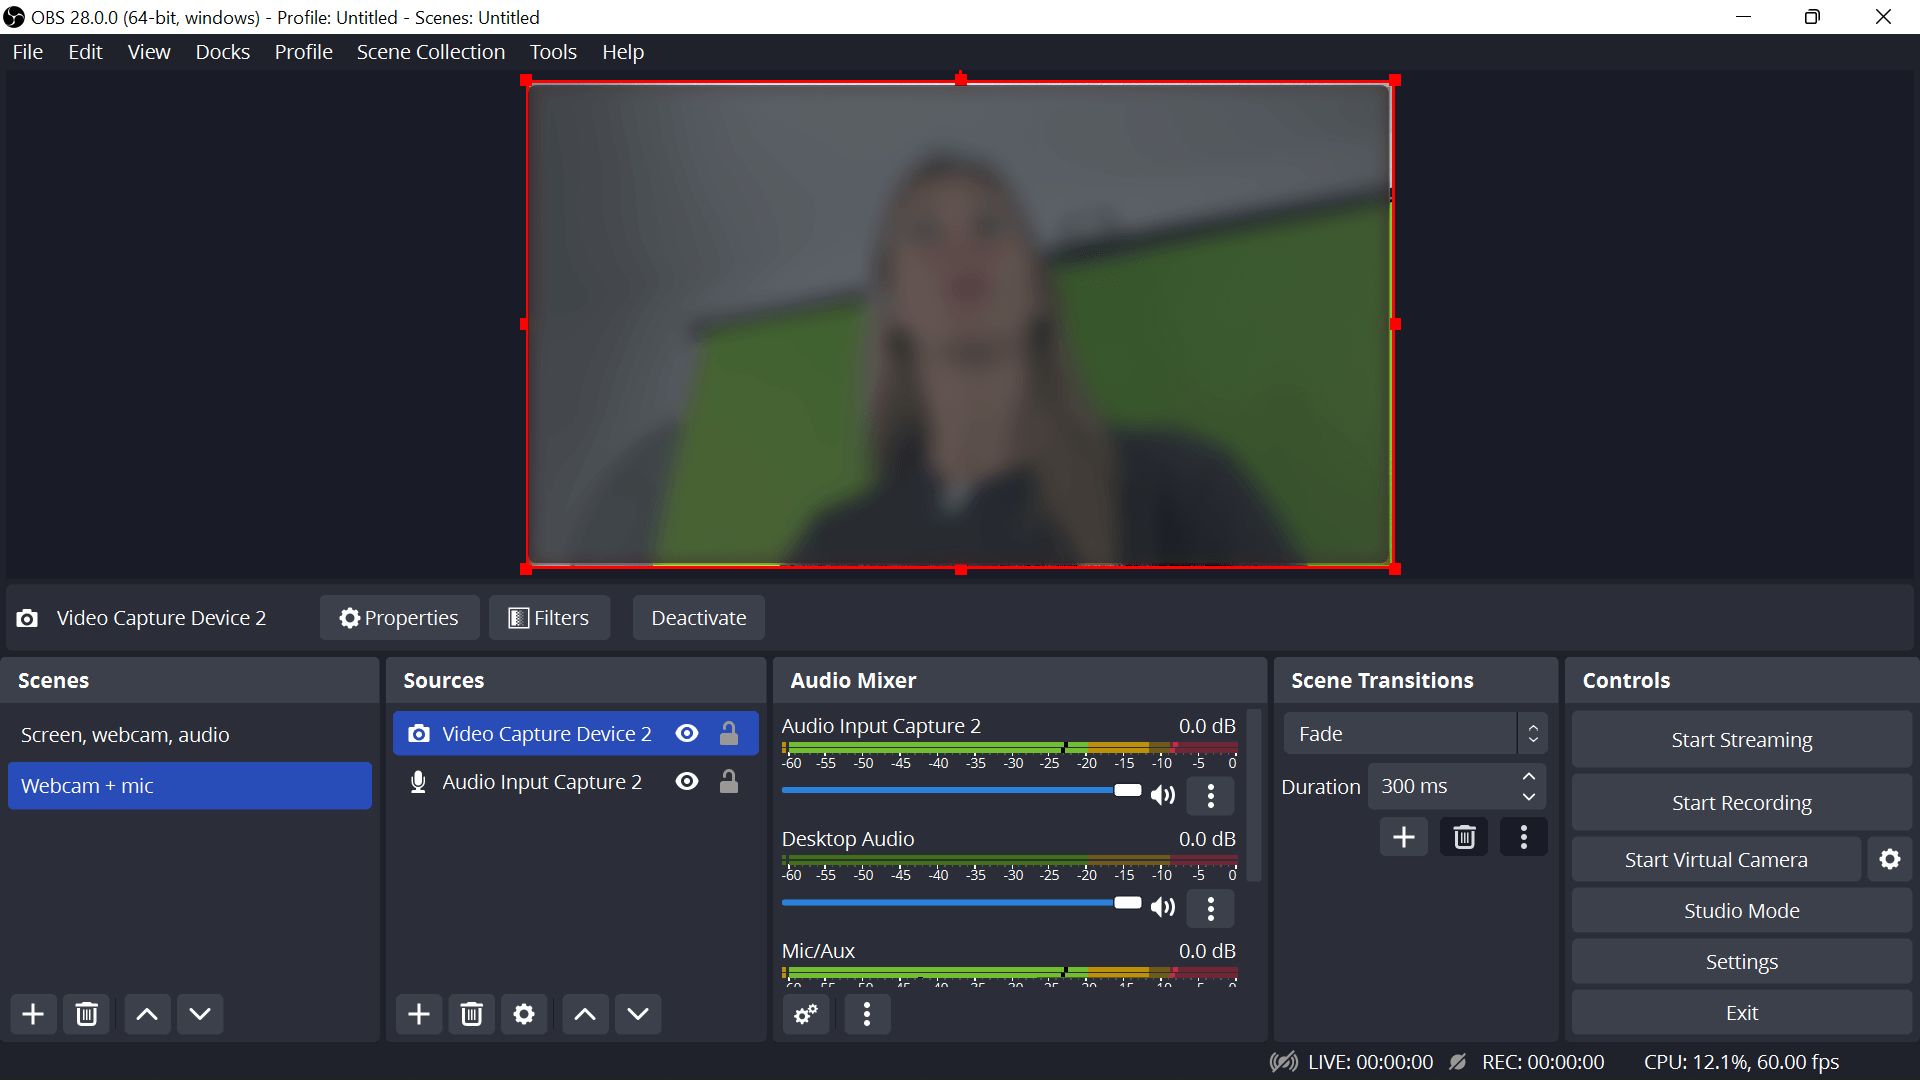Toggle visibility of Audio Input Capture 2
The image size is (1920, 1080).
point(687,781)
